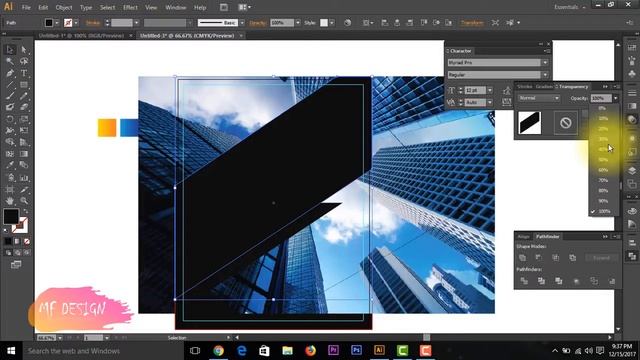Open the Recolor Artwork control bar icon
The image size is (640, 360).
tap(347, 23)
